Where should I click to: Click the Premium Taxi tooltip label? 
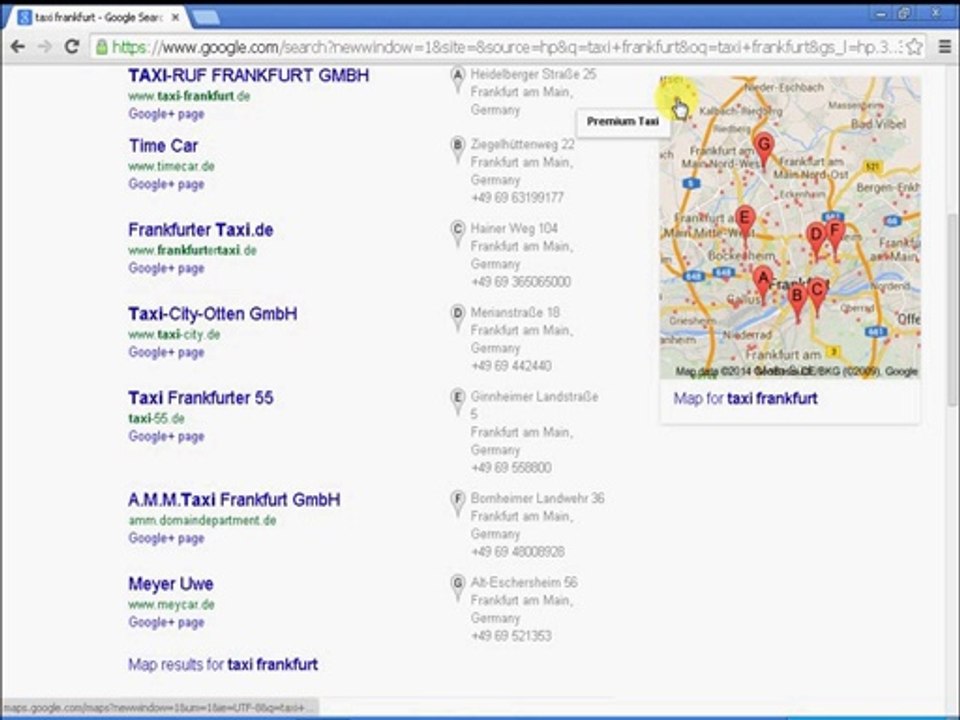coord(623,122)
